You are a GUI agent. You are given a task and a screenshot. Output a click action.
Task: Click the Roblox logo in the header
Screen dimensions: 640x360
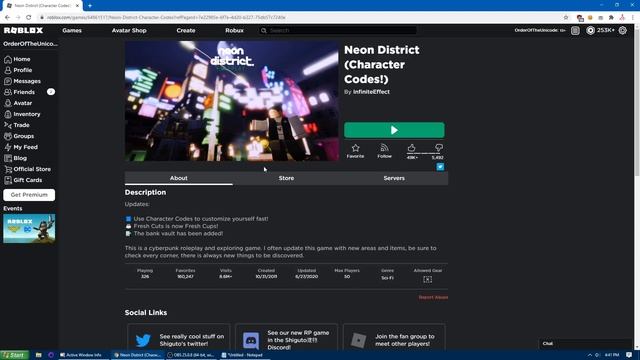click(23, 30)
